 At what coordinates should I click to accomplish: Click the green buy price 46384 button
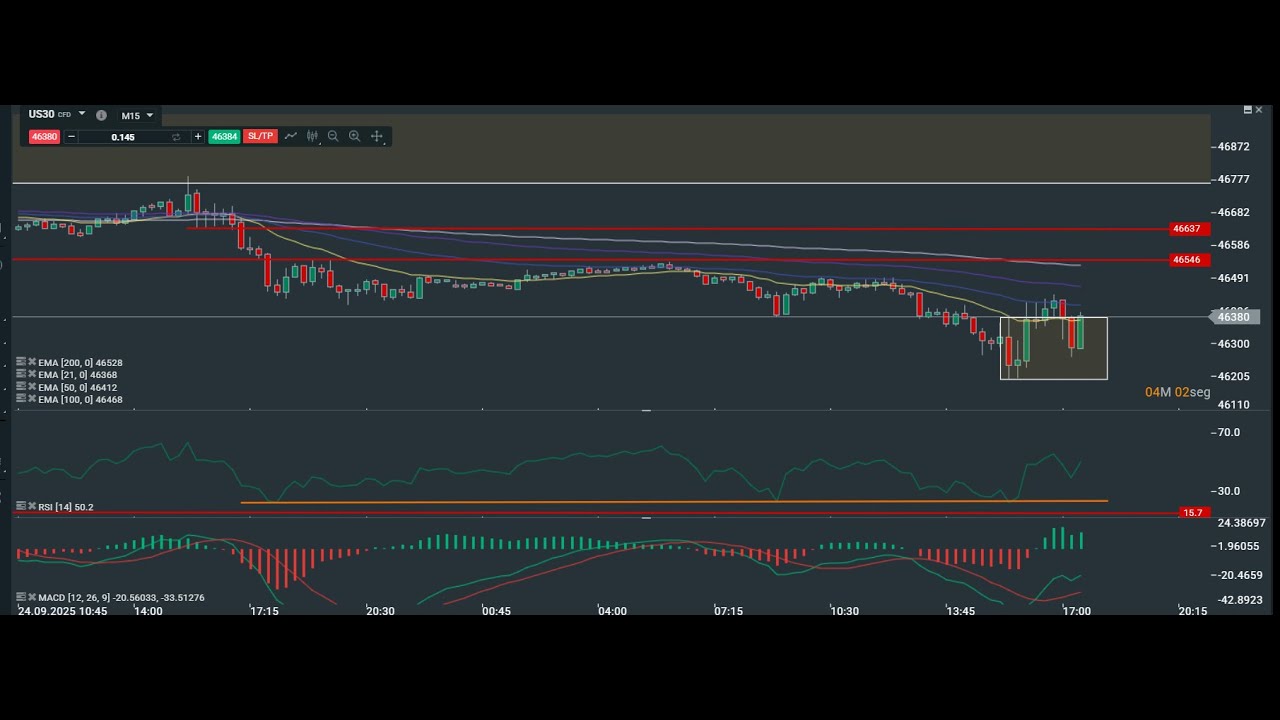(224, 137)
